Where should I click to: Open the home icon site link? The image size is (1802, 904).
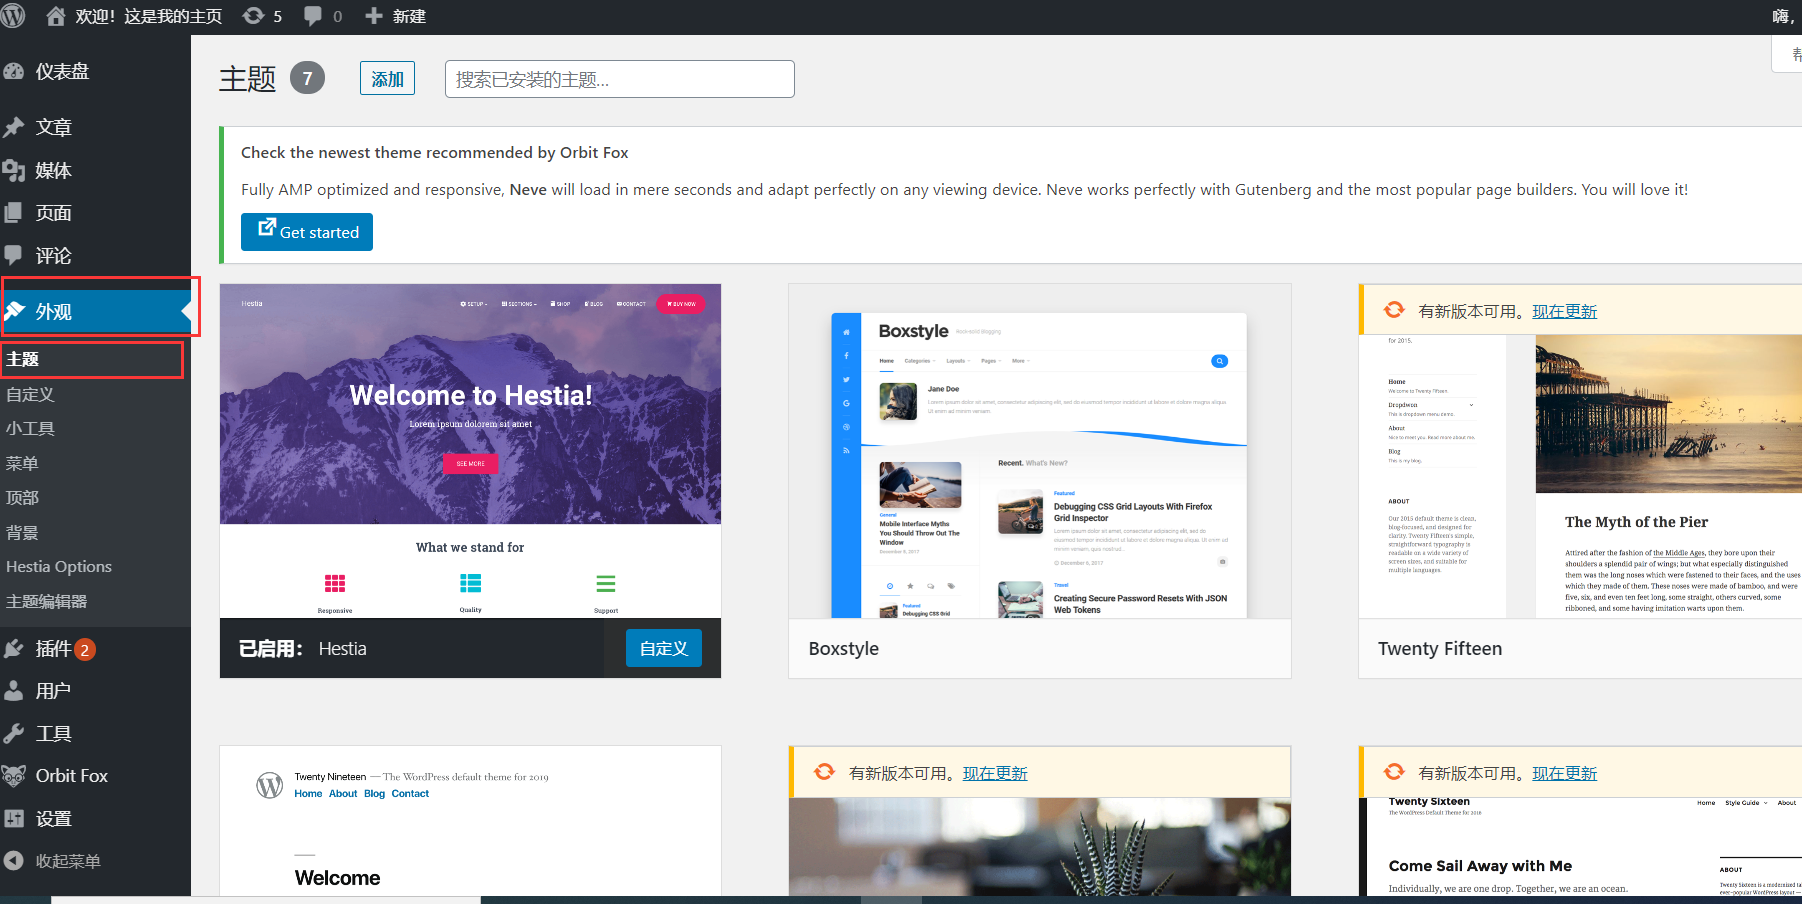click(x=56, y=16)
